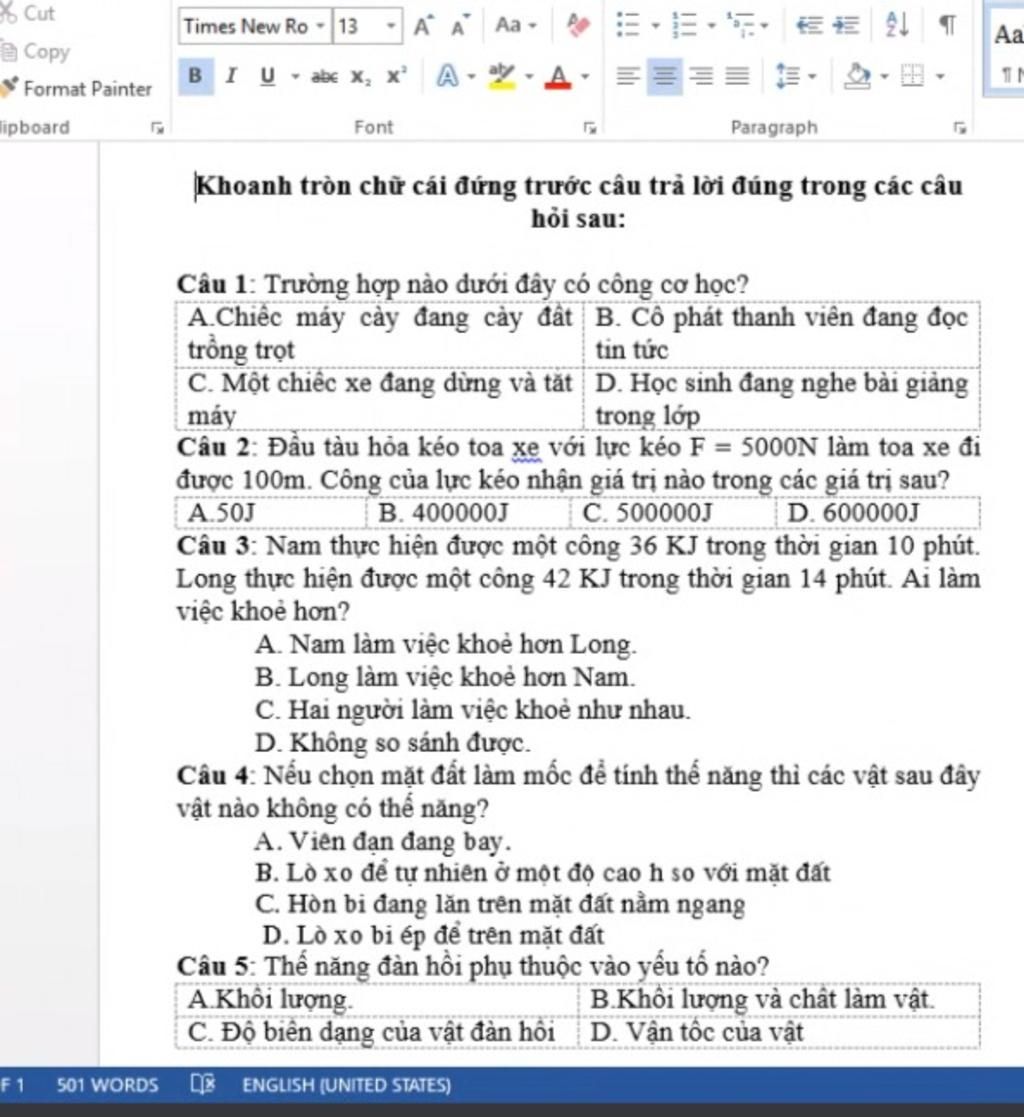The height and width of the screenshot is (1117, 1024).
Task: Click heading 'Khoanh tròn chữ cái' line
Action: coord(579,186)
